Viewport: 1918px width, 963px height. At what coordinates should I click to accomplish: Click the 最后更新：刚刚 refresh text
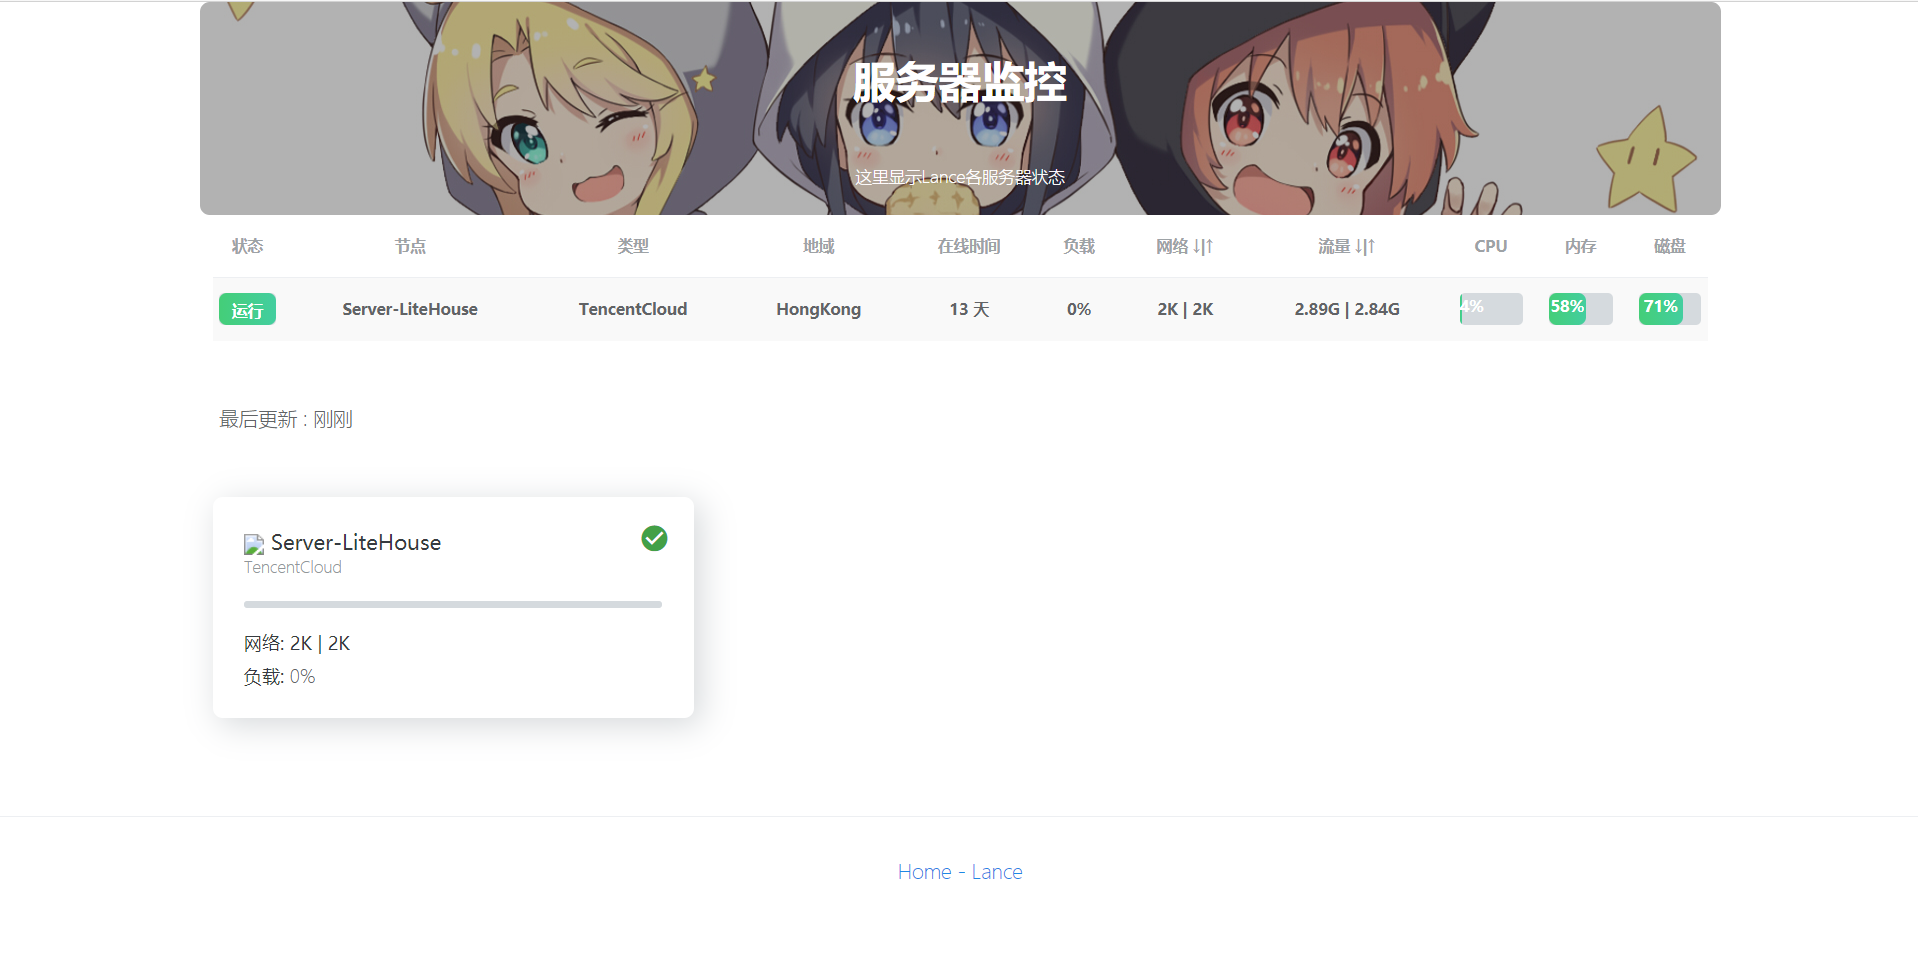pyautogui.click(x=286, y=419)
